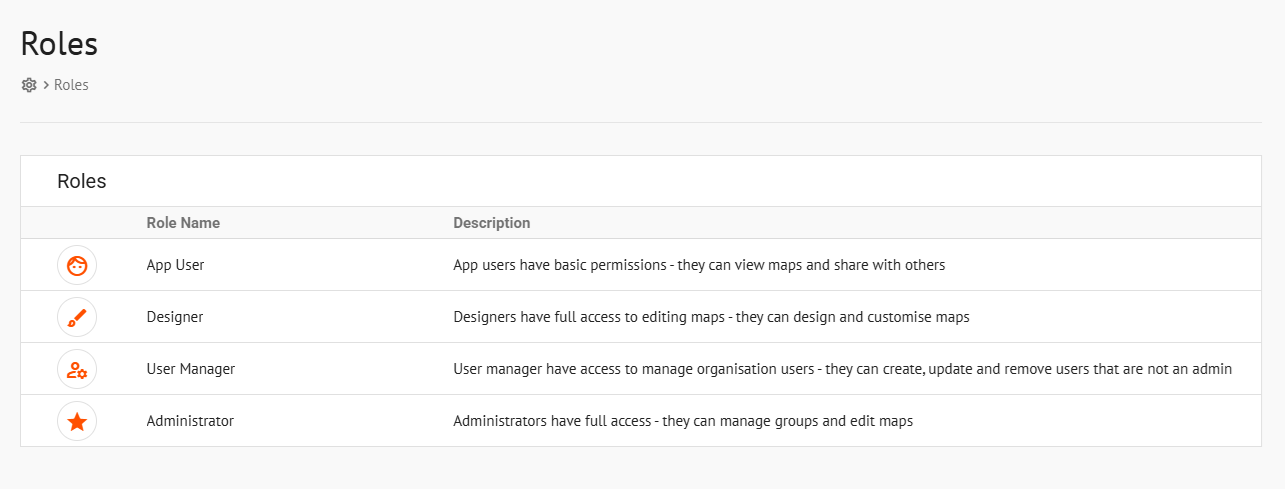Image resolution: width=1285 pixels, height=489 pixels.
Task: Click the Designers full access description
Action: pos(711,317)
